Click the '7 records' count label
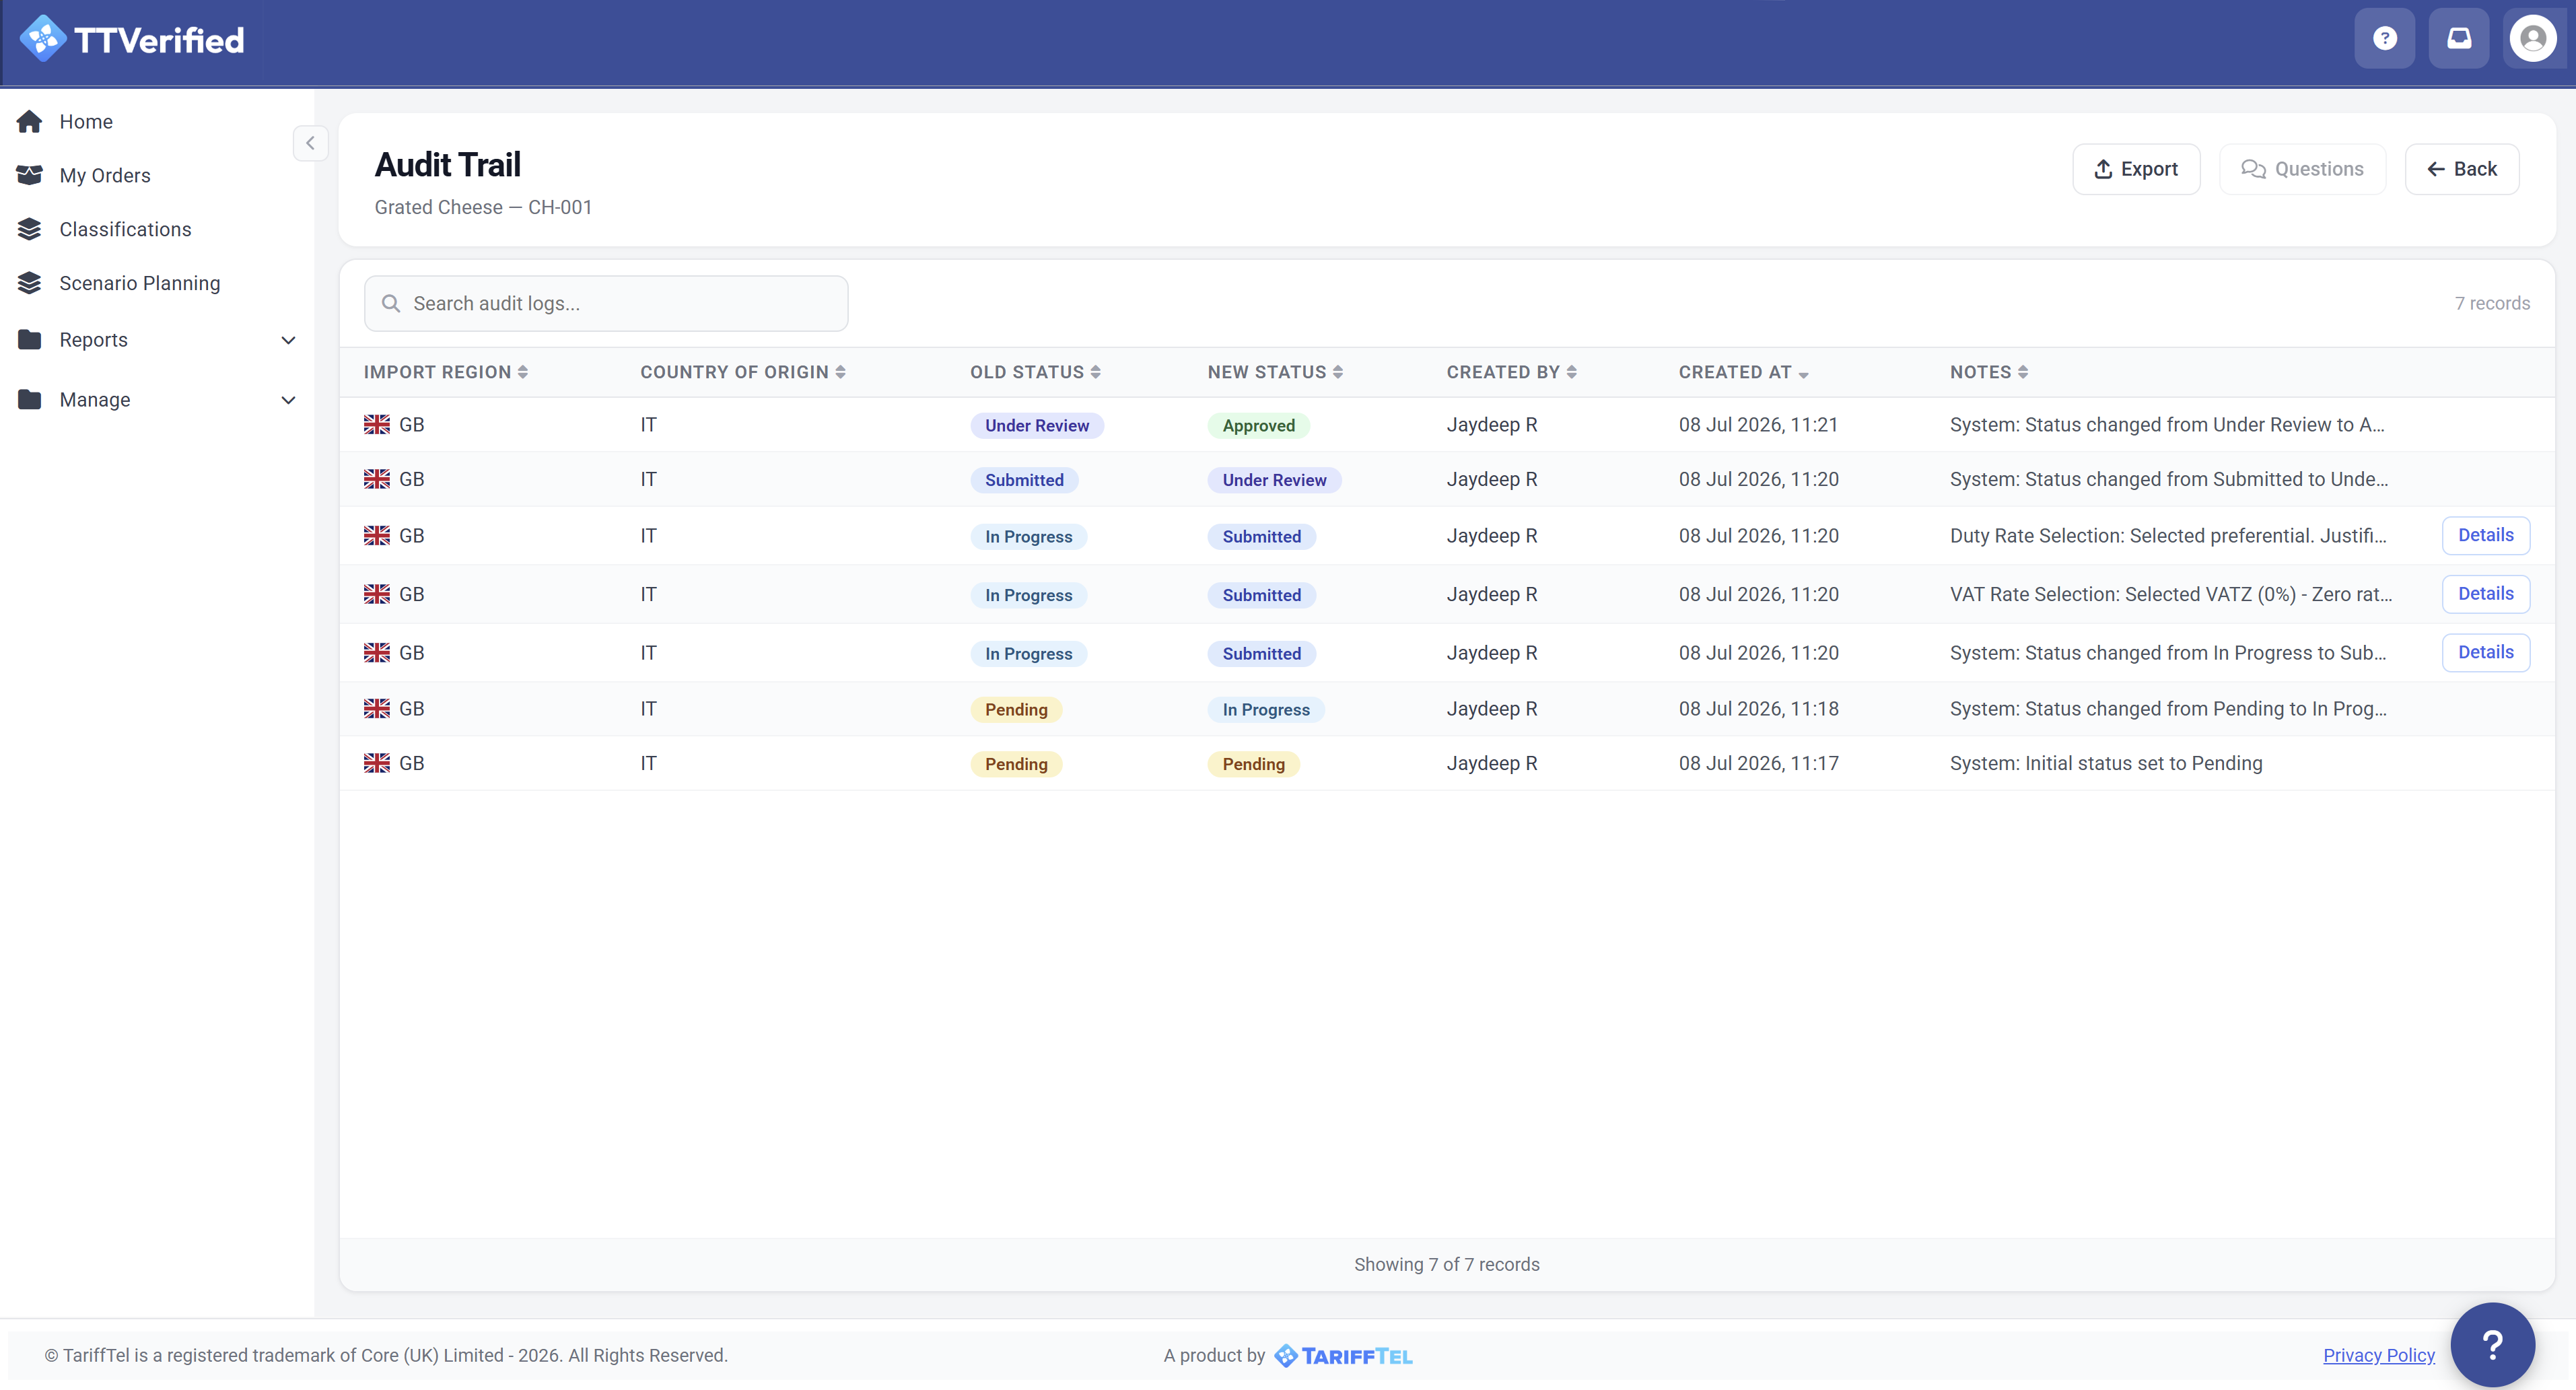2576x1390 pixels. point(2492,303)
